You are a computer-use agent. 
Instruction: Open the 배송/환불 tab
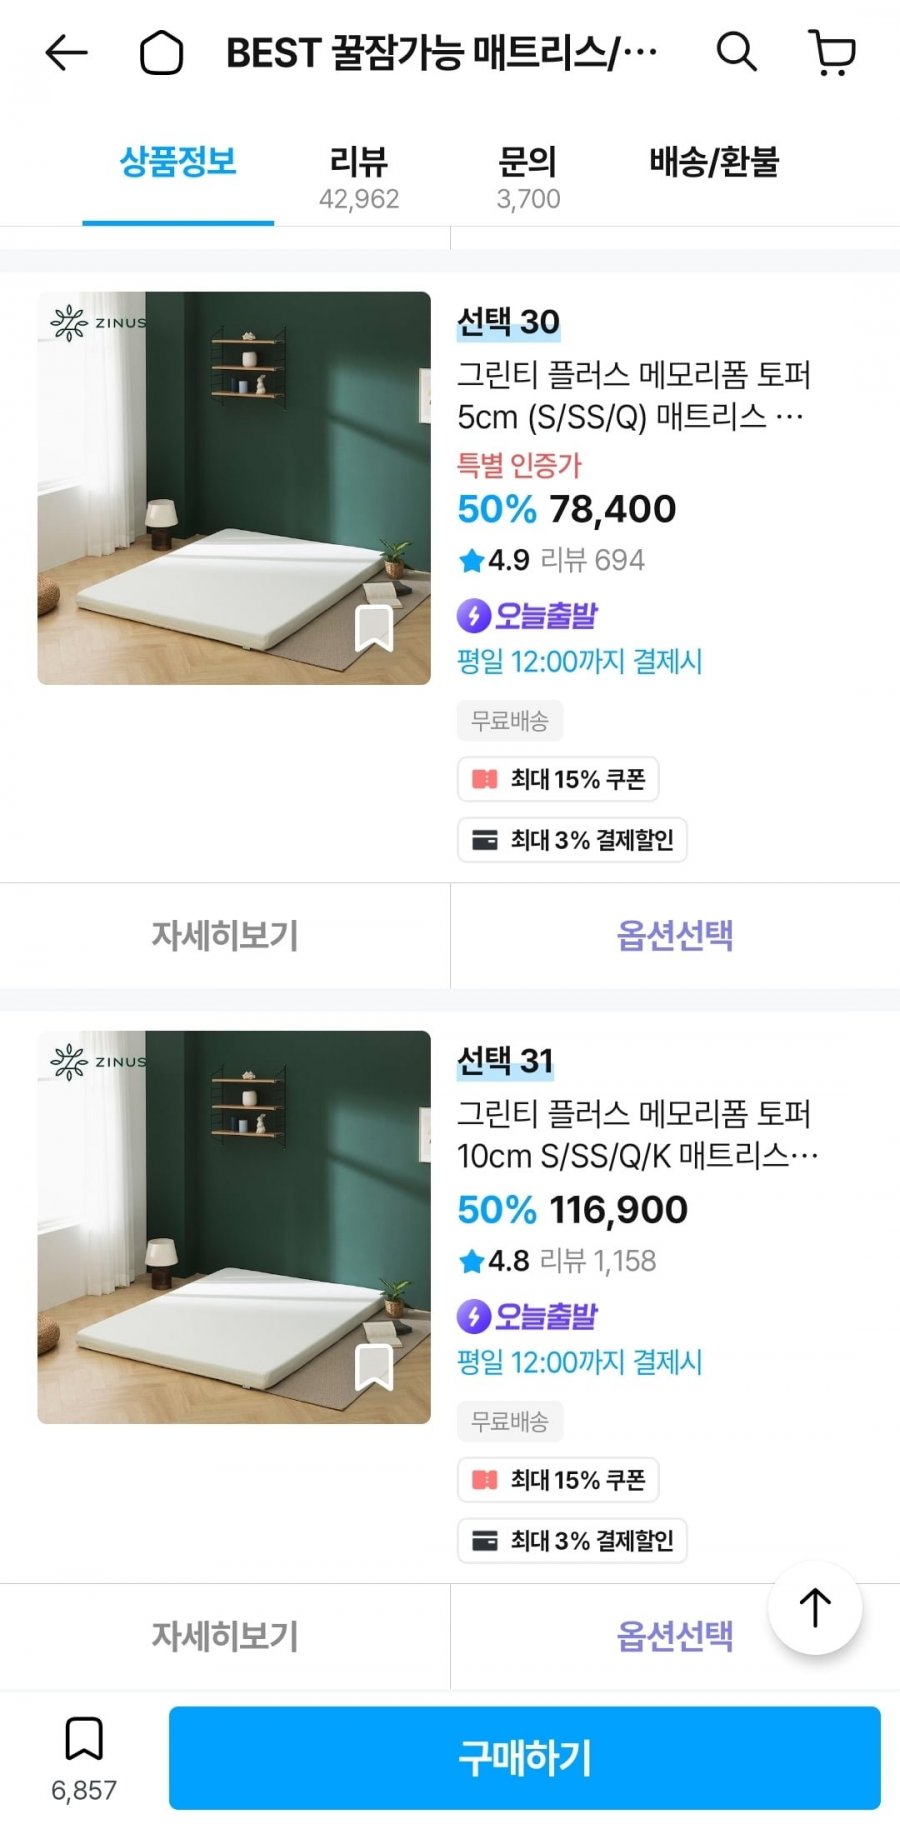[714, 163]
